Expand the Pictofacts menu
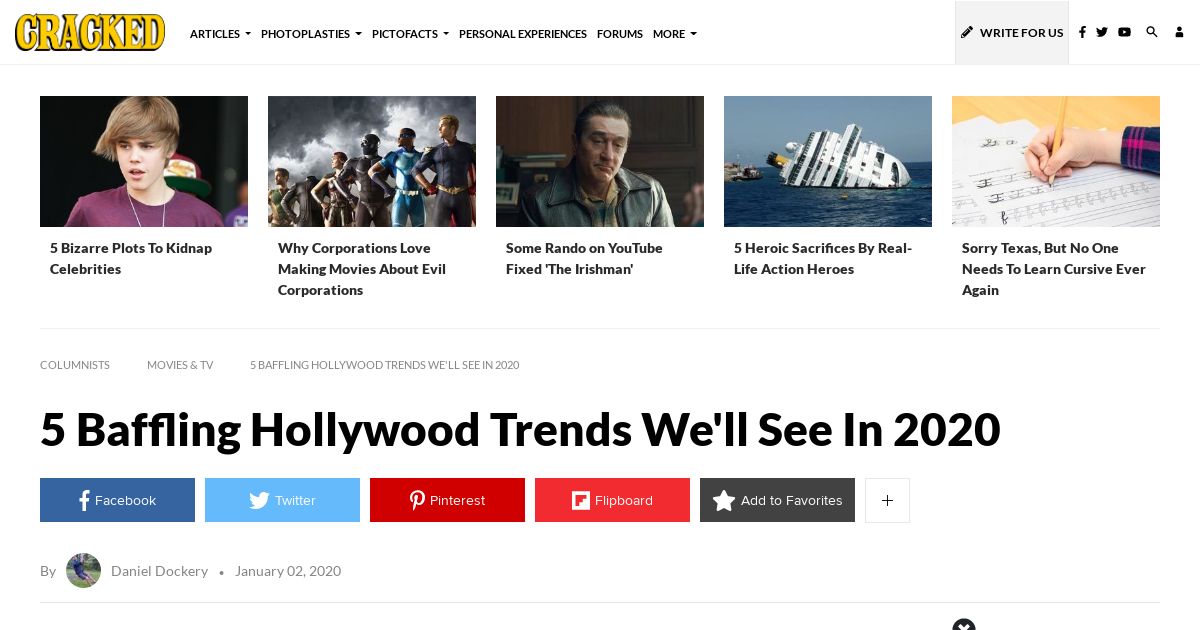 pyautogui.click(x=410, y=34)
